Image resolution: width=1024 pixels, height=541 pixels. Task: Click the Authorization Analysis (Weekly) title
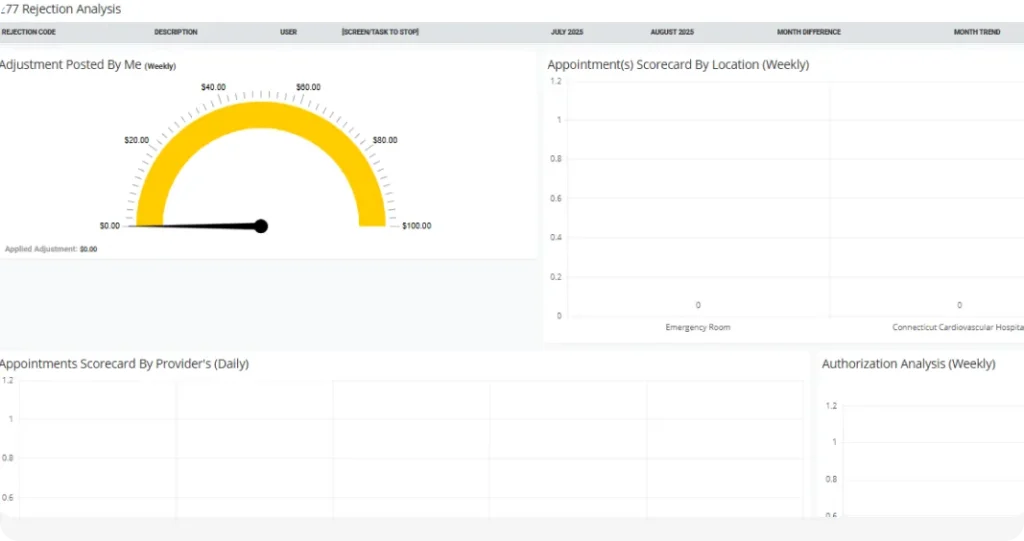pyautogui.click(x=908, y=364)
